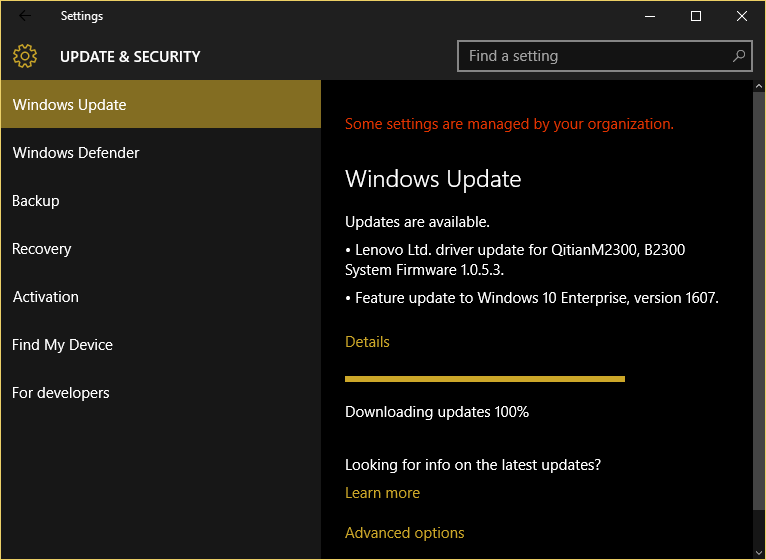Viewport: 766px width, 560px height.
Task: Click the back arrow in the title bar
Action: coord(25,16)
